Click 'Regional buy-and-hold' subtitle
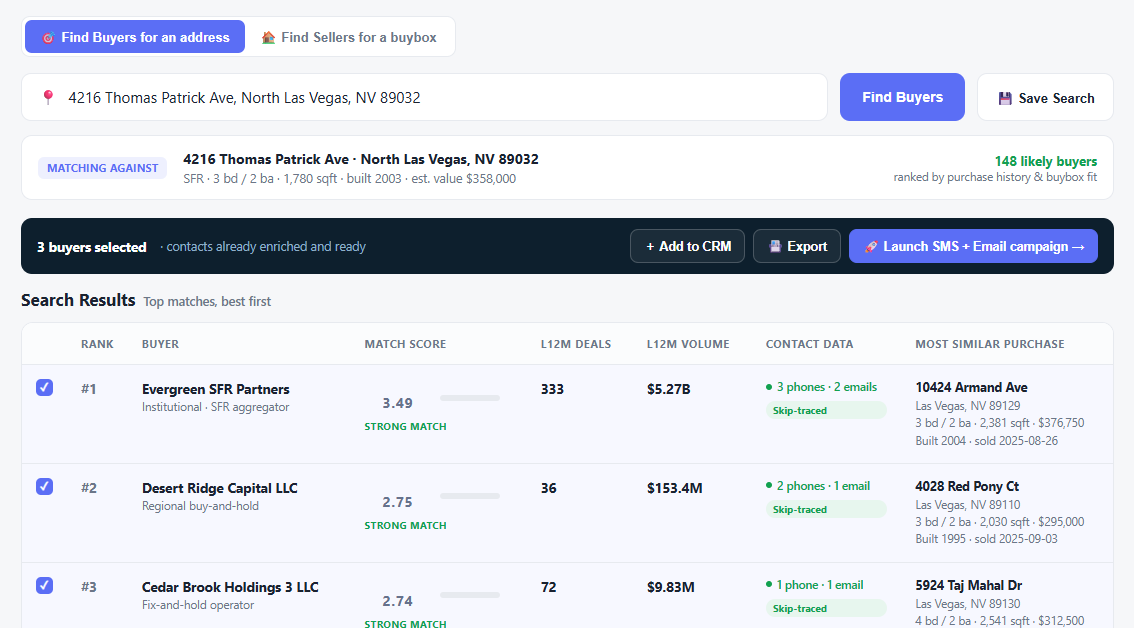Viewport: 1134px width, 628px height. pyautogui.click(x=200, y=506)
